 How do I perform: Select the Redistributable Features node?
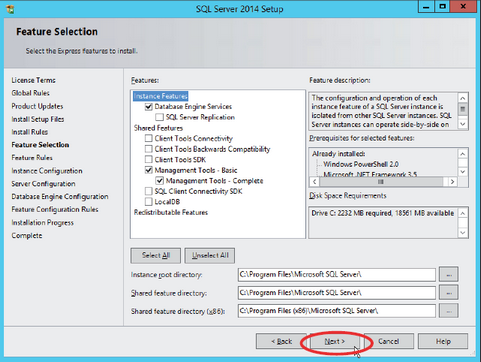pyautogui.click(x=171, y=212)
